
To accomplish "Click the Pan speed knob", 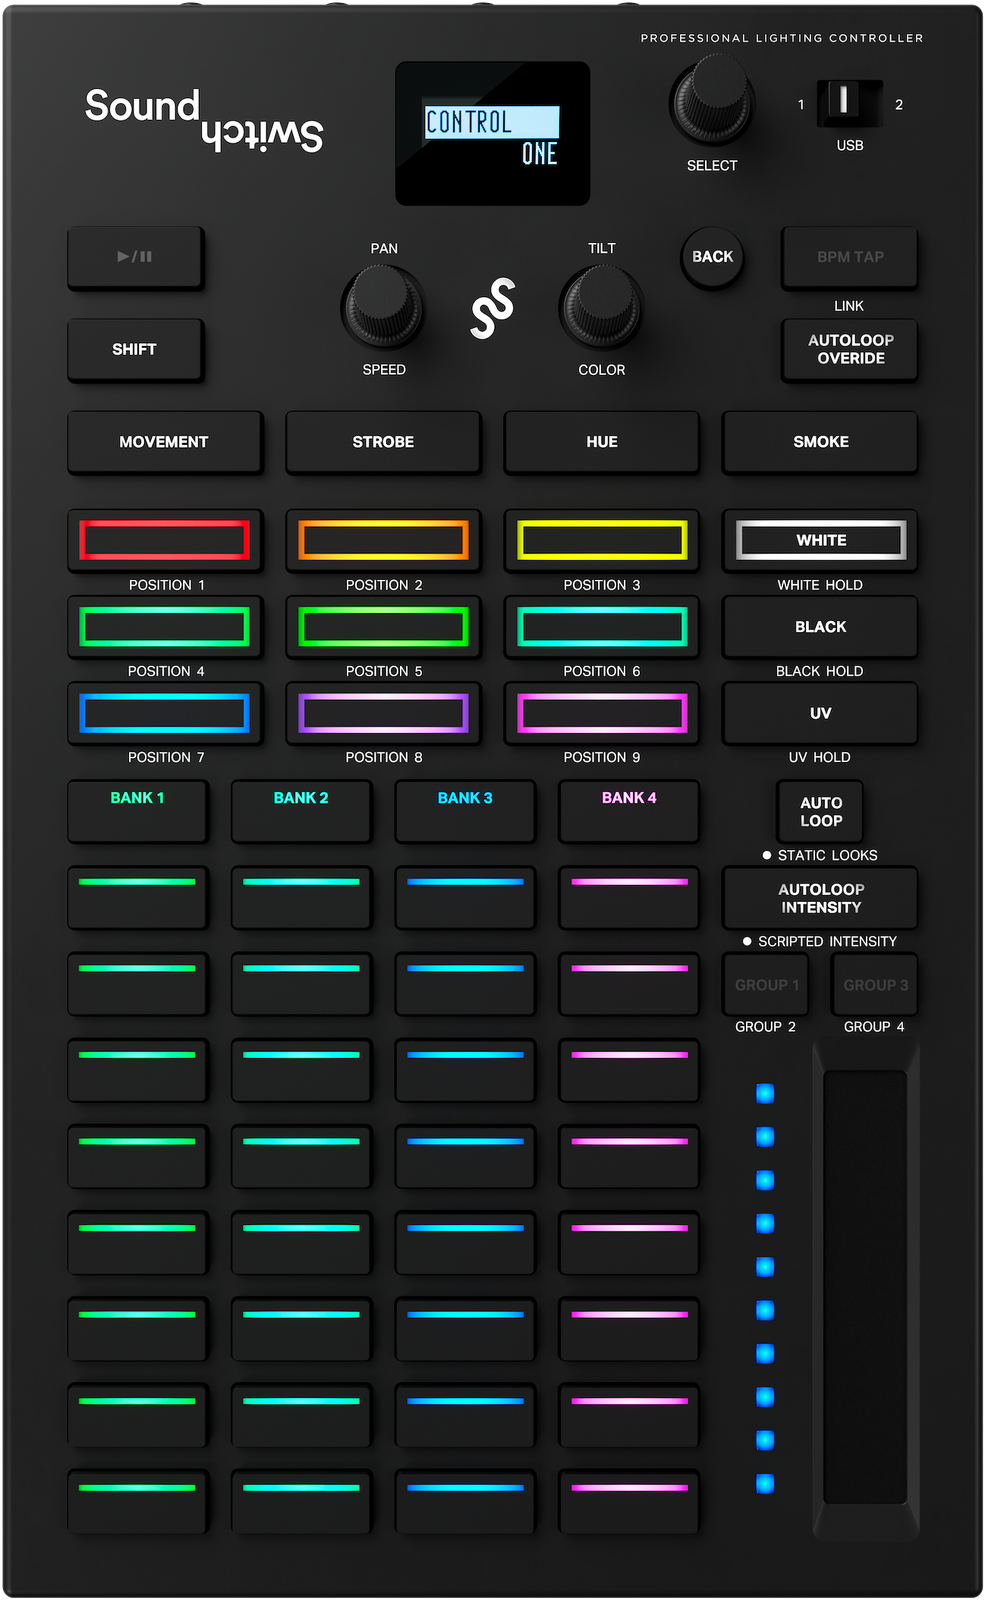I will [x=383, y=308].
